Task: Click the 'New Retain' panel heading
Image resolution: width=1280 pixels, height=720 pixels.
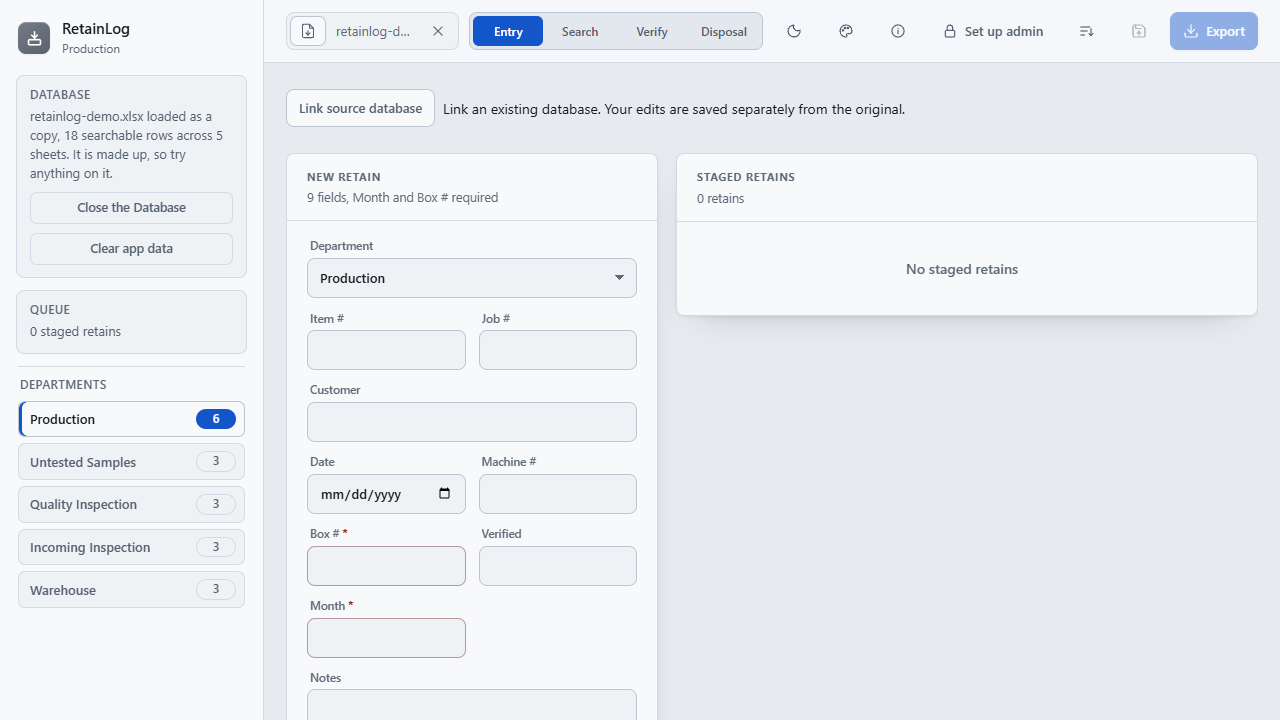Action: click(344, 177)
